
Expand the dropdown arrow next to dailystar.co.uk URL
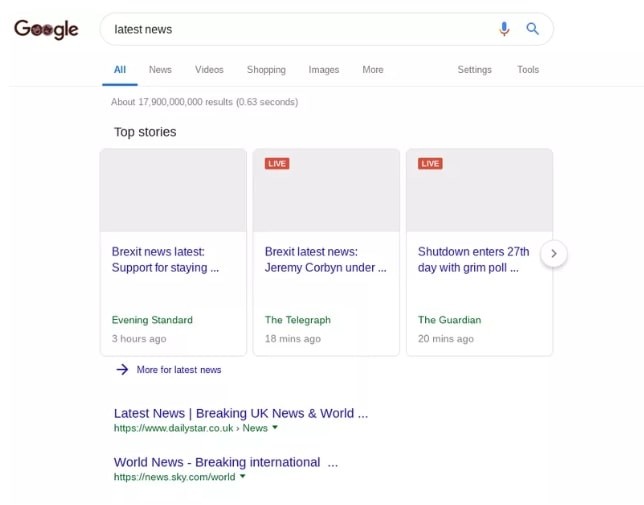275,428
